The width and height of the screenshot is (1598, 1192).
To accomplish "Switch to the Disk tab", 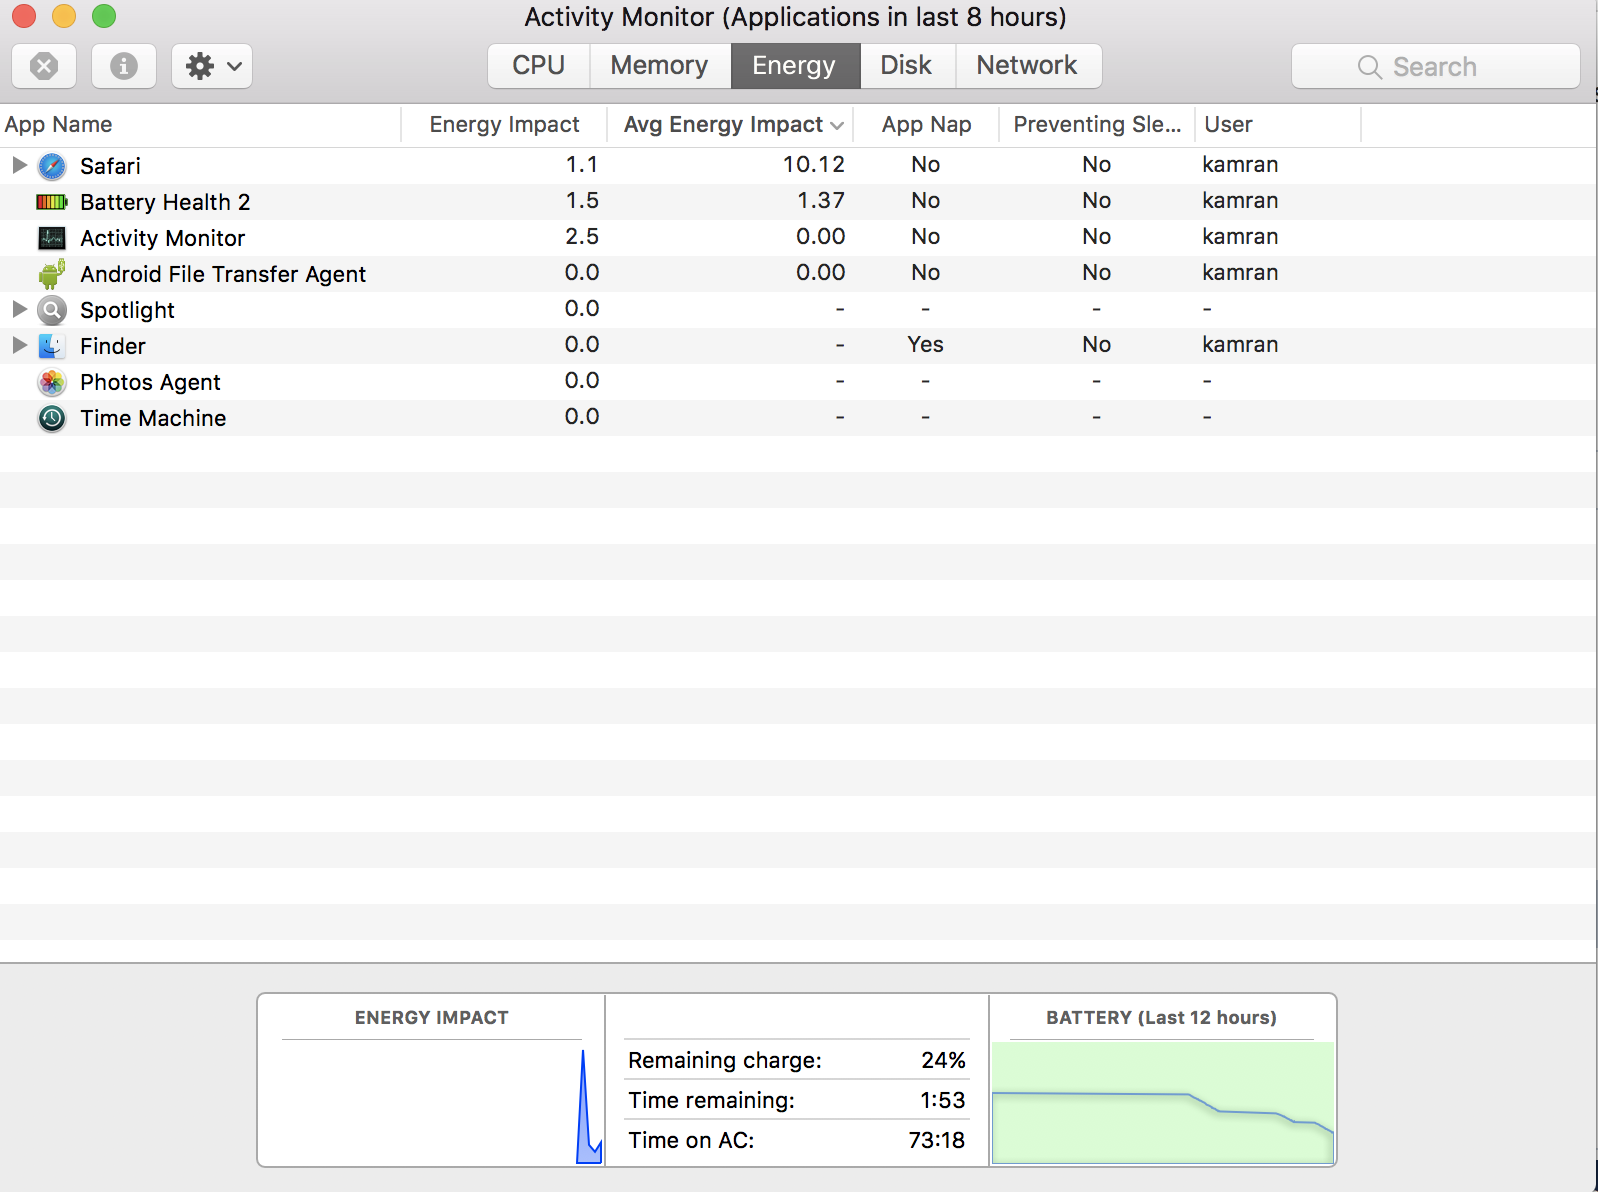I will [x=907, y=66].
